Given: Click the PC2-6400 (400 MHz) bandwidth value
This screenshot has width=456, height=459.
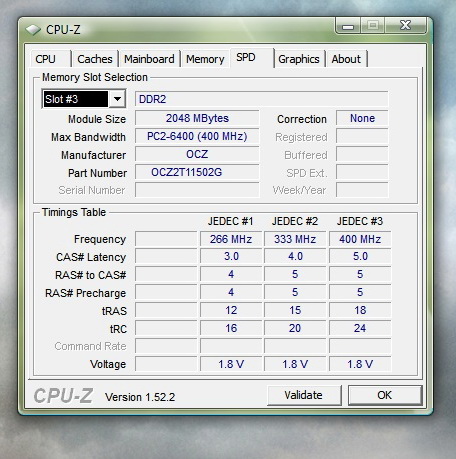Looking at the screenshot, I should click(197, 136).
